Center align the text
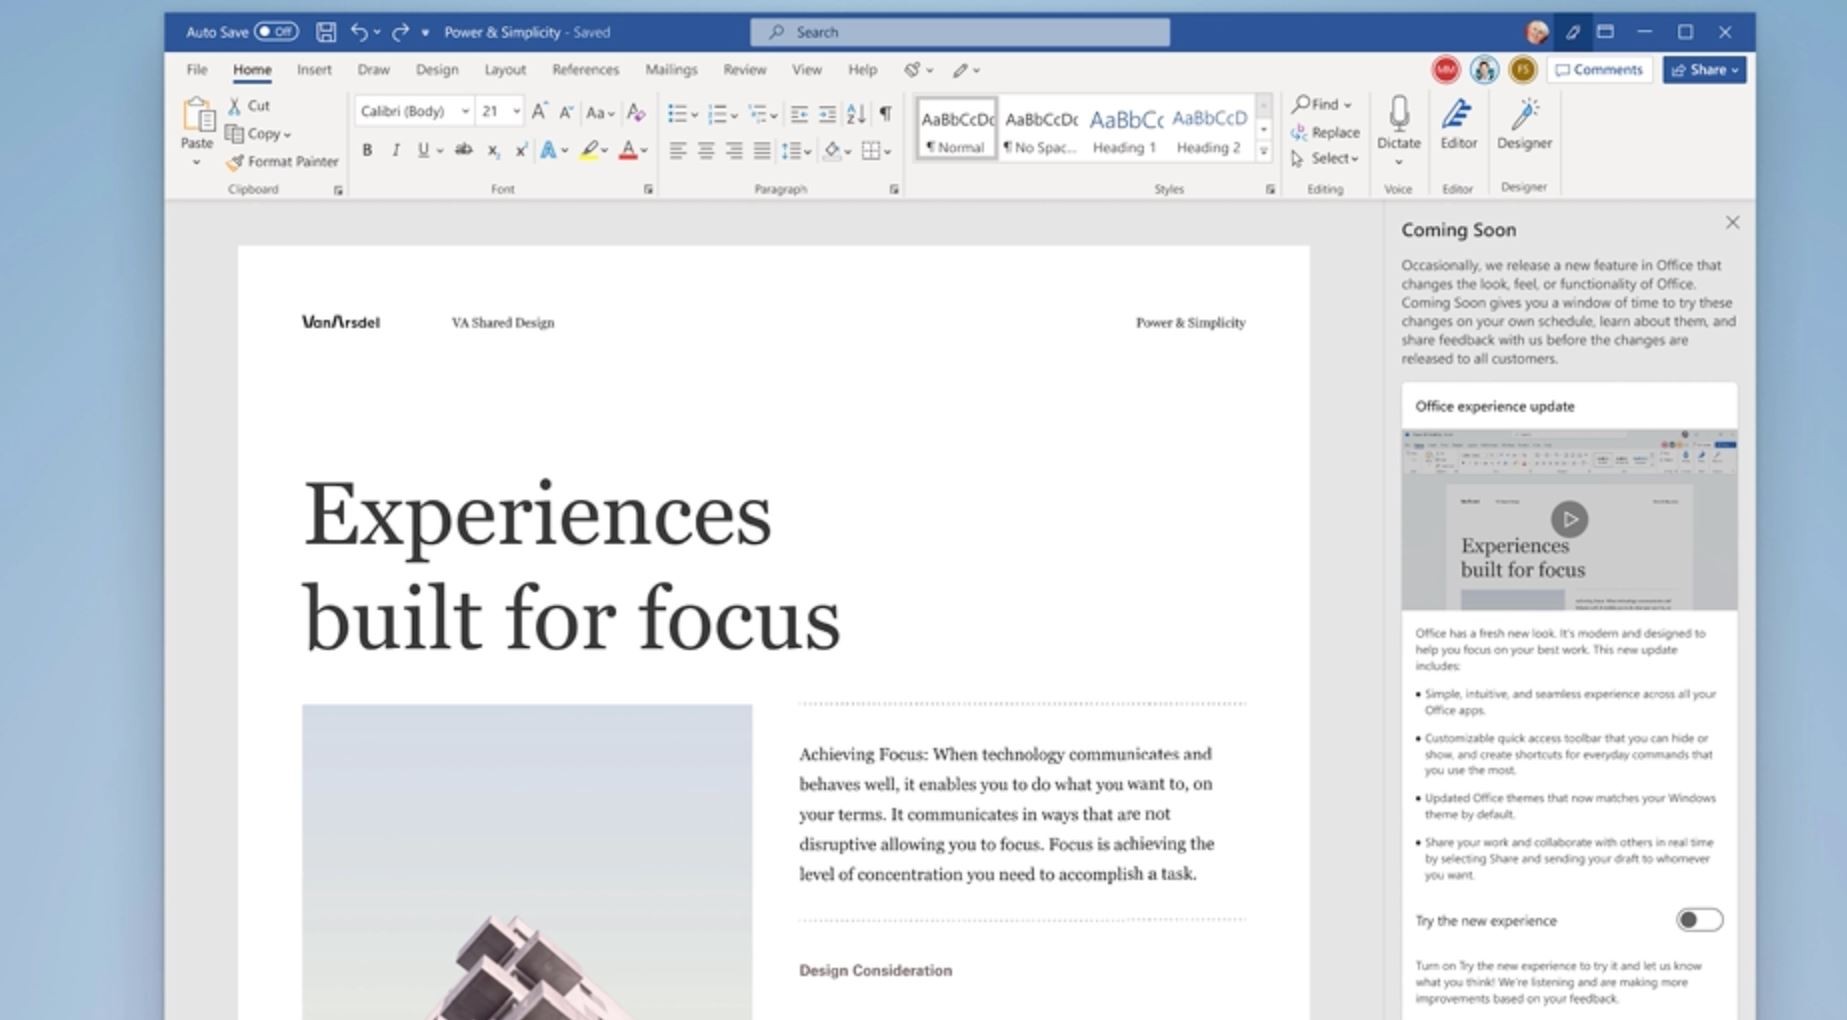The width and height of the screenshot is (1847, 1020). pyautogui.click(x=706, y=150)
